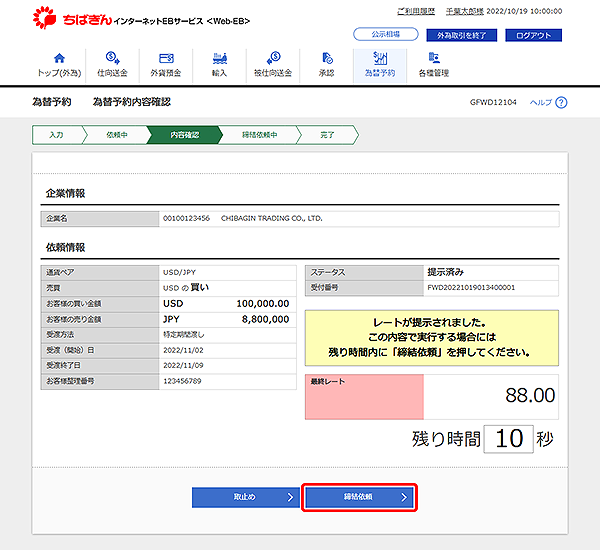The width and height of the screenshot is (600, 550).
Task: Click the status value 提示済み
Action: [445, 272]
